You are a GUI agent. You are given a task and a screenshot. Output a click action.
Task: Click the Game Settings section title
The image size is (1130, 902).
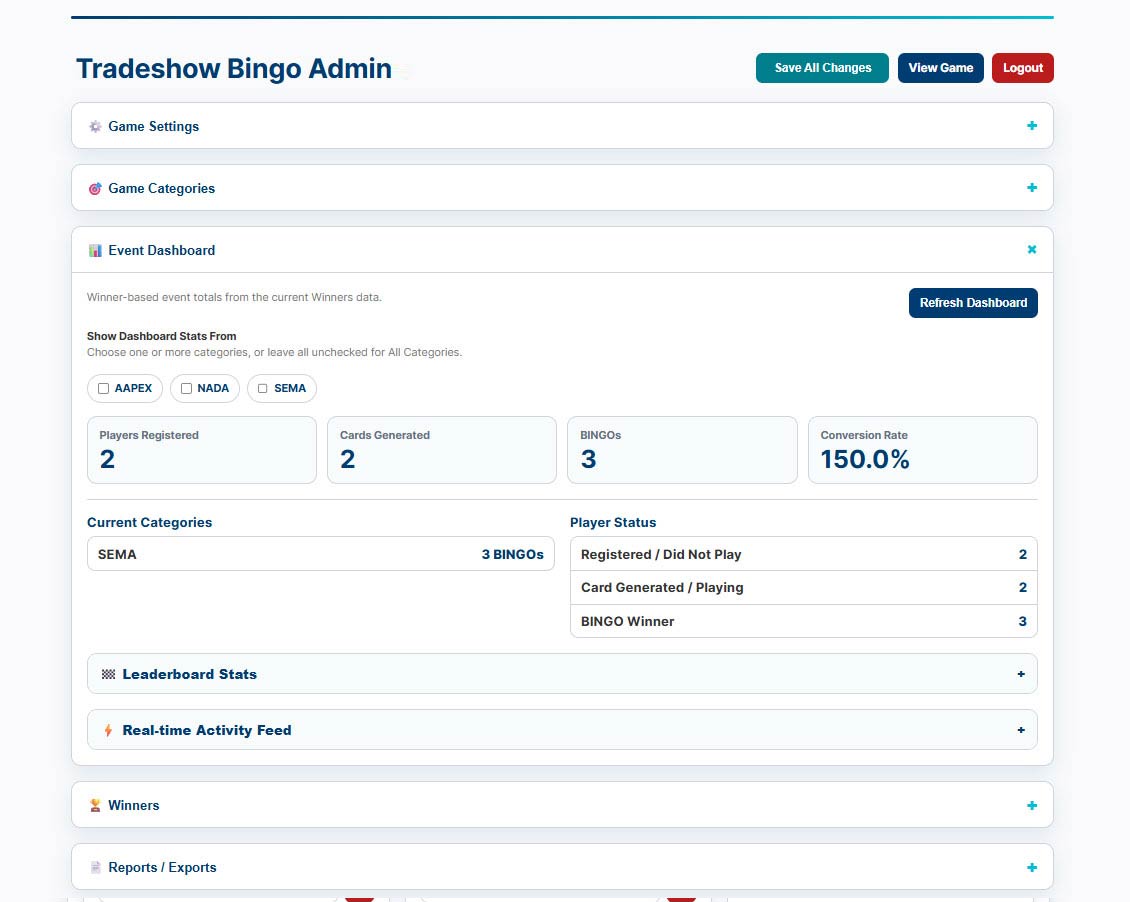(154, 127)
